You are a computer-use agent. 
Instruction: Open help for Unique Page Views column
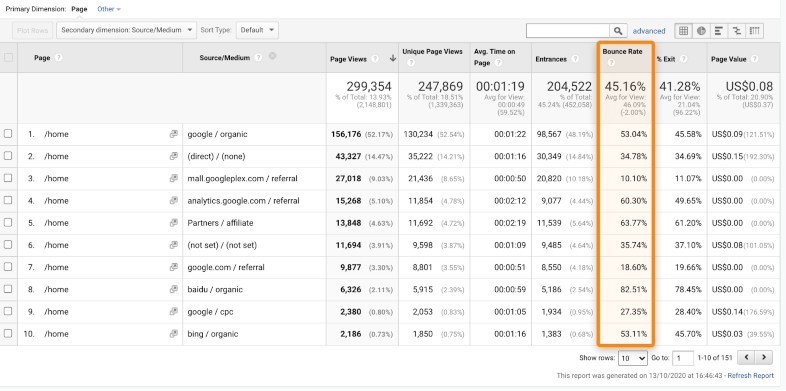click(x=411, y=63)
